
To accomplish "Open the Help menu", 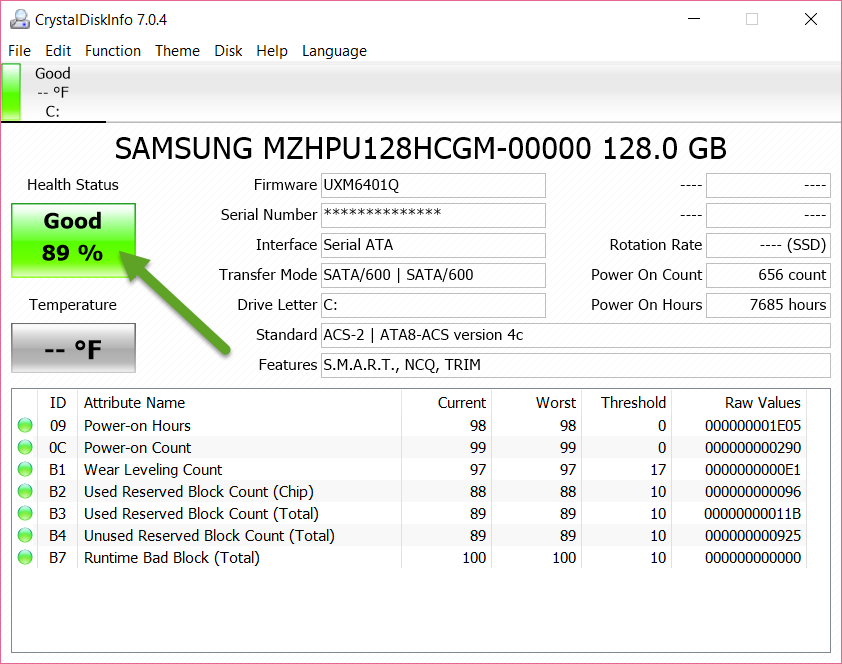I will point(272,51).
